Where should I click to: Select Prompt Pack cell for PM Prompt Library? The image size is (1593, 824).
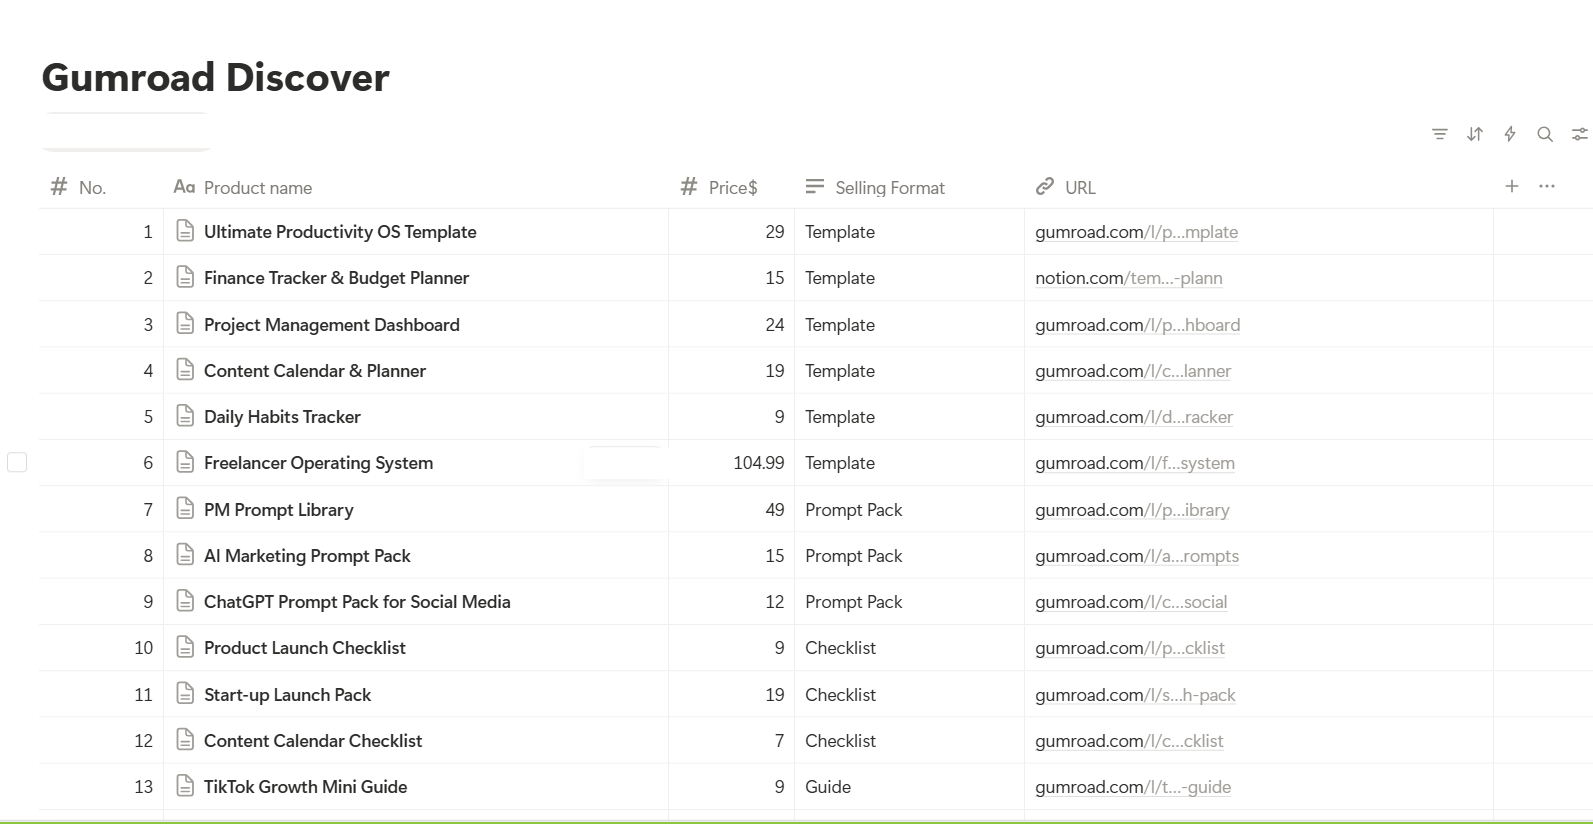909,510
